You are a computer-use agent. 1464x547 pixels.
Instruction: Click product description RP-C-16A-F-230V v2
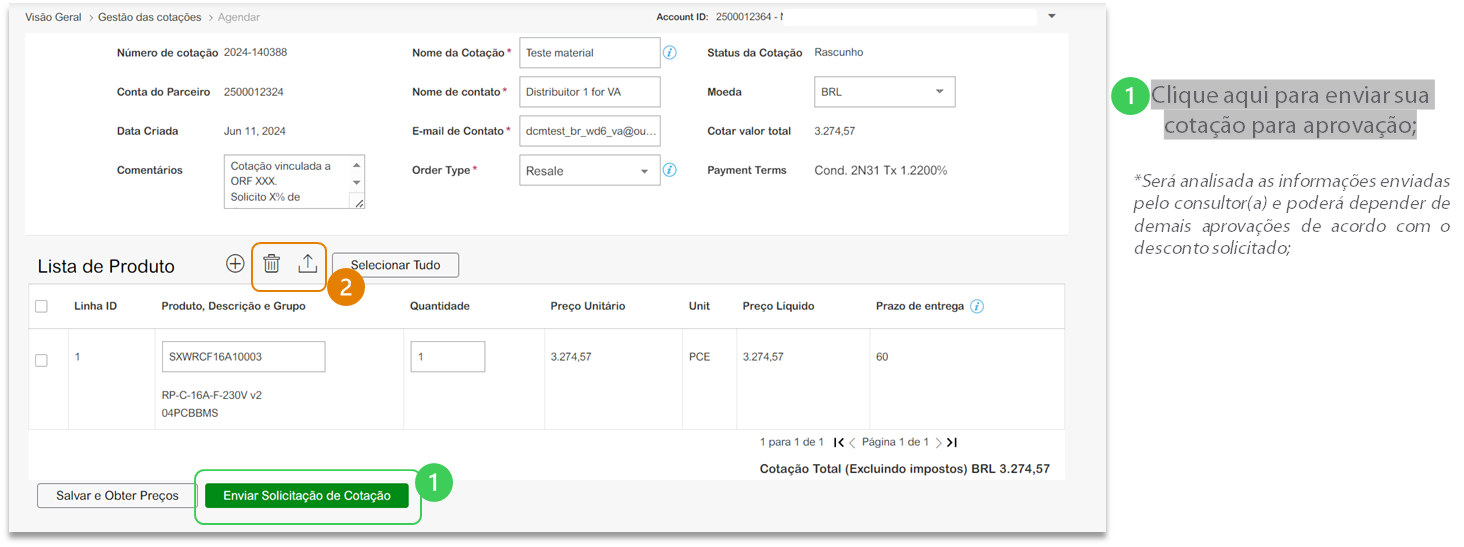(212, 395)
